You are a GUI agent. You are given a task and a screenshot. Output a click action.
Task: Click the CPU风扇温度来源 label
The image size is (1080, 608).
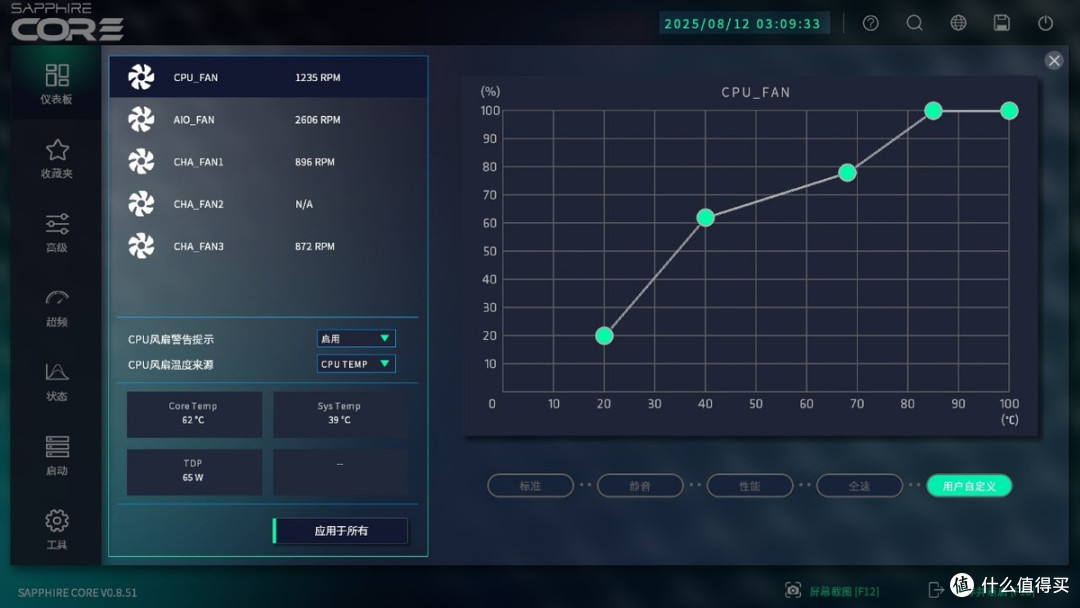coord(171,365)
